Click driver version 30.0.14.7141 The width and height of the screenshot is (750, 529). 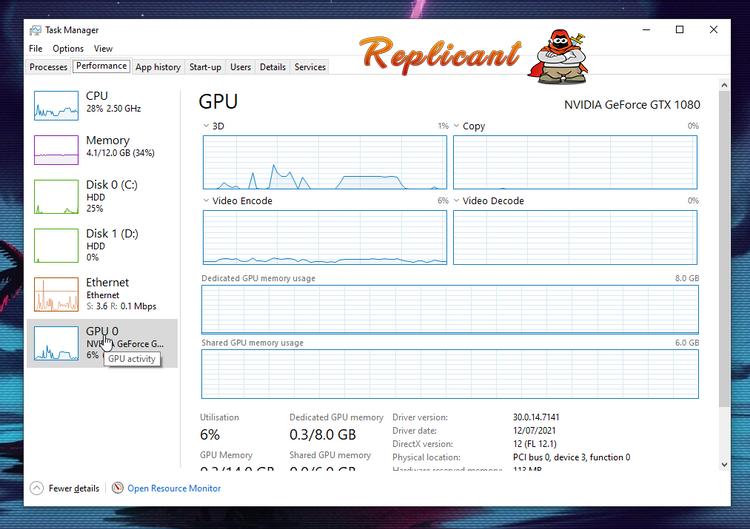[x=536, y=417]
